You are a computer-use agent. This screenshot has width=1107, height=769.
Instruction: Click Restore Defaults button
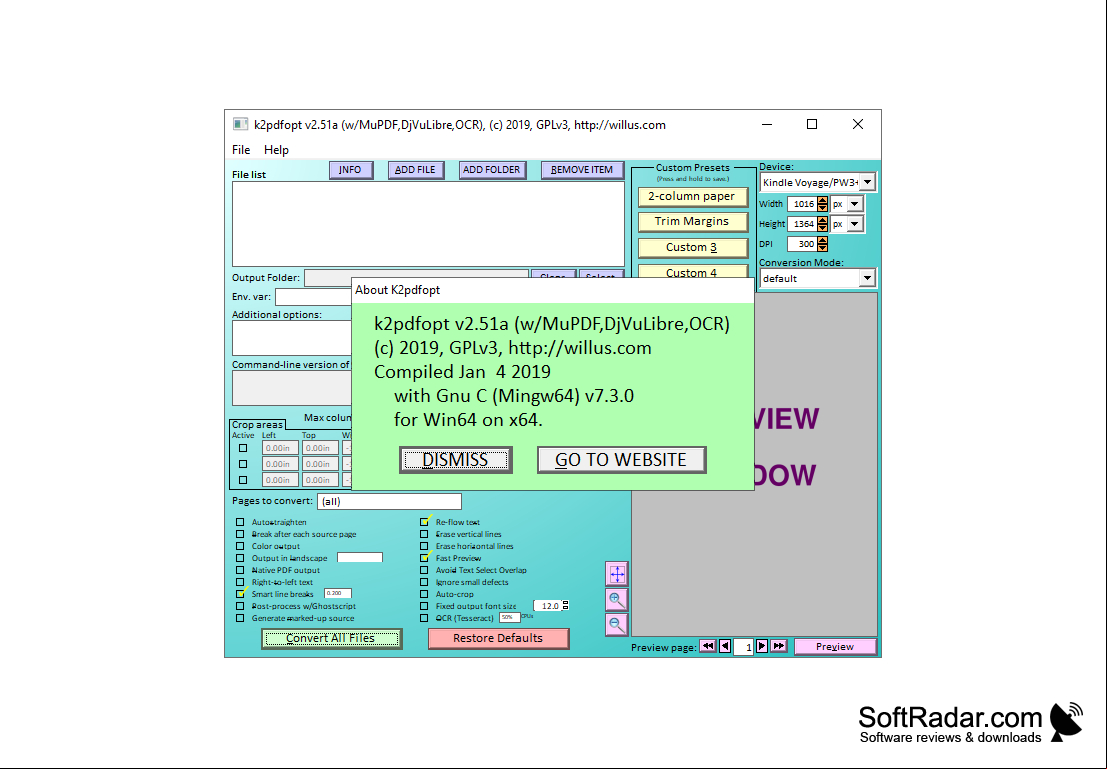498,638
